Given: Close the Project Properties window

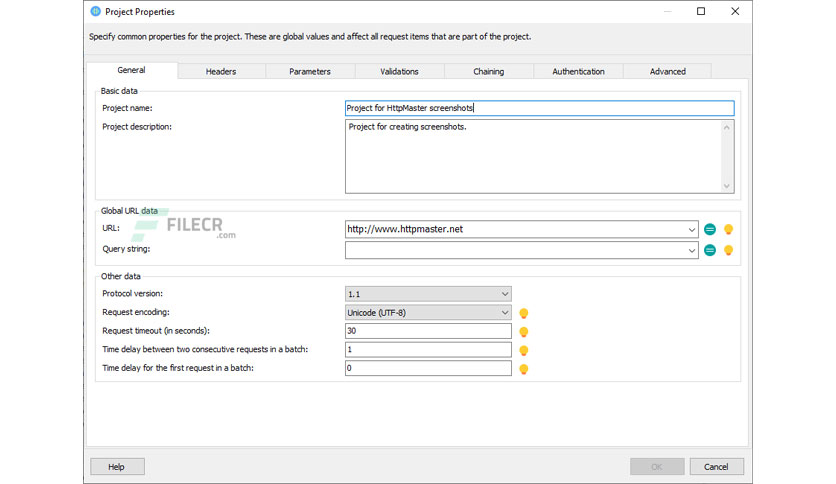Looking at the screenshot, I should coord(735,11).
